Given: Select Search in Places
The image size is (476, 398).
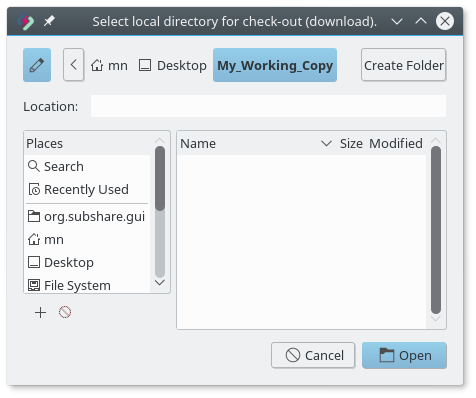Looking at the screenshot, I should click(x=88, y=166).
